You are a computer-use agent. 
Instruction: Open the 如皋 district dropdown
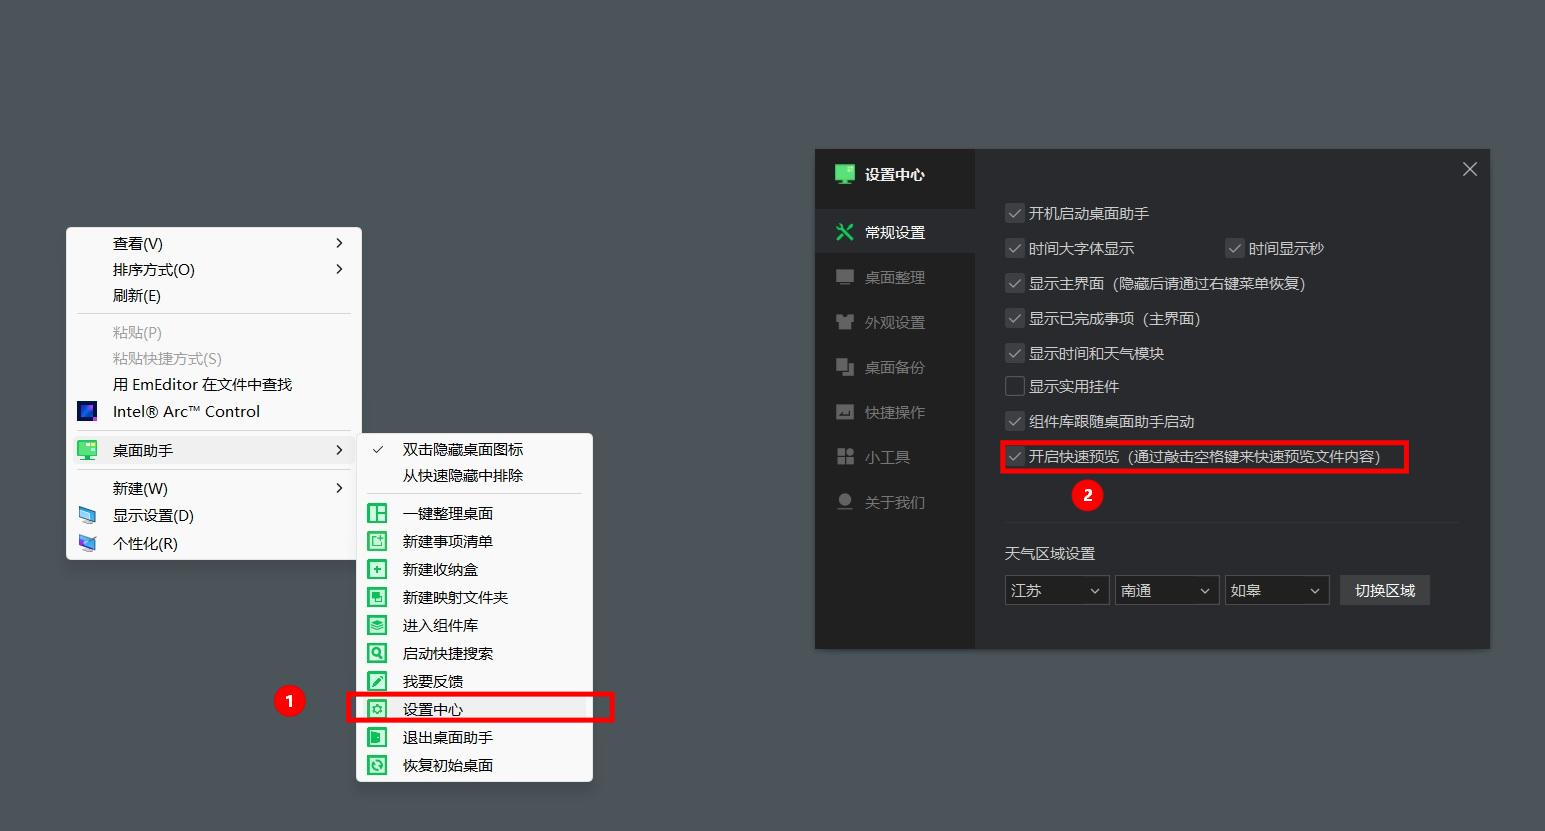[1277, 590]
